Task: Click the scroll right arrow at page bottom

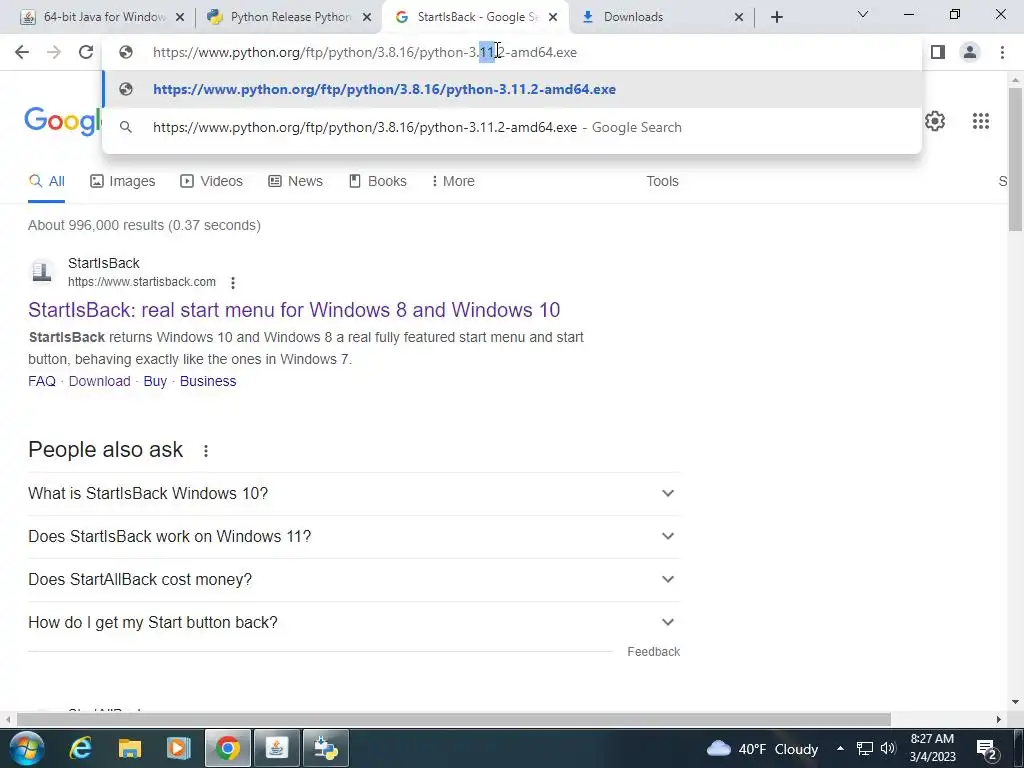Action: pyautogui.click(x=999, y=720)
